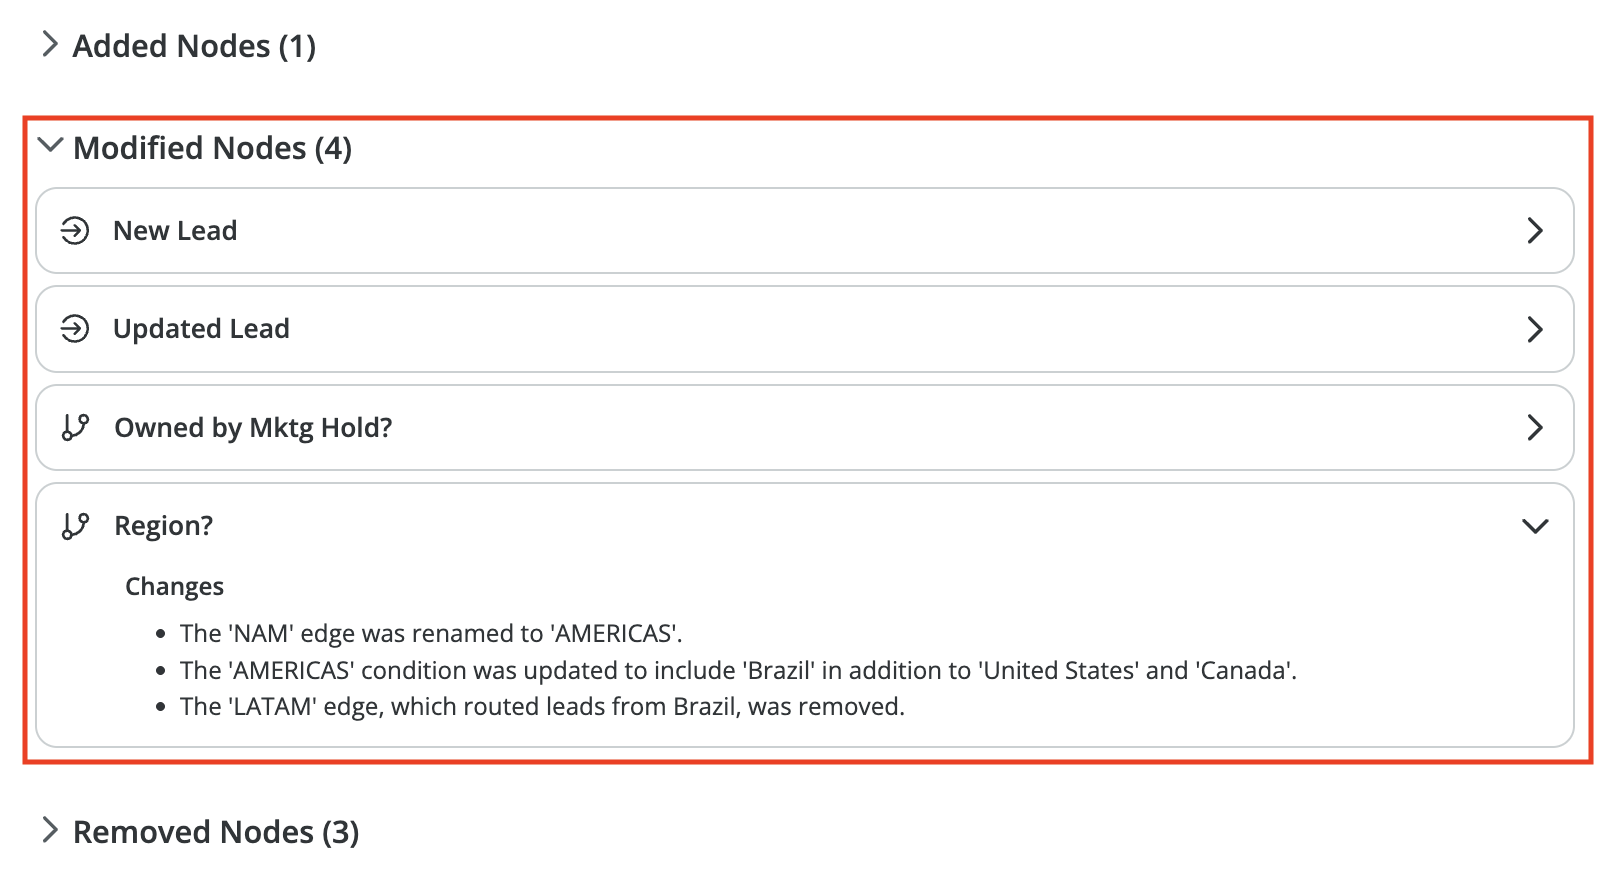Click the trigger icon beside New Lead
The width and height of the screenshot is (1608, 886).
75,231
